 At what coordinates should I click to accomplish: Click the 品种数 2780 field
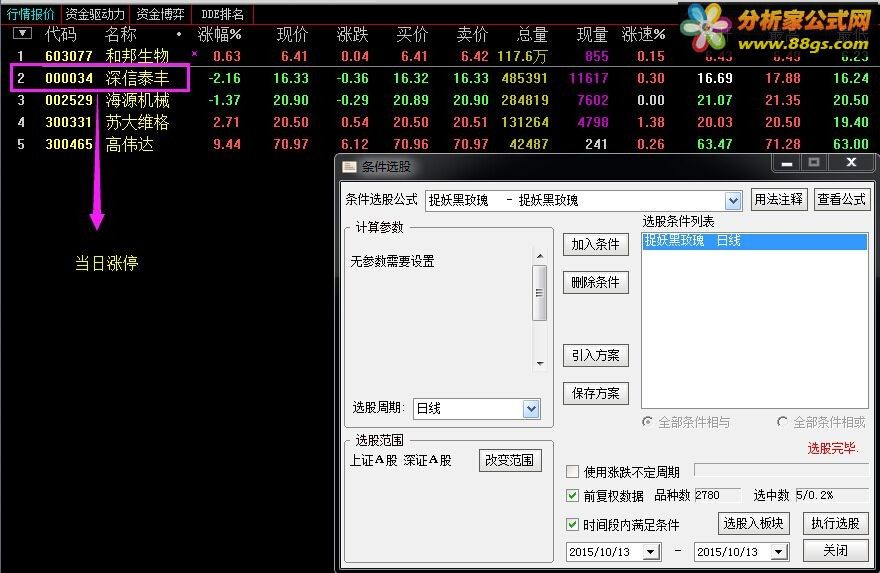point(717,495)
